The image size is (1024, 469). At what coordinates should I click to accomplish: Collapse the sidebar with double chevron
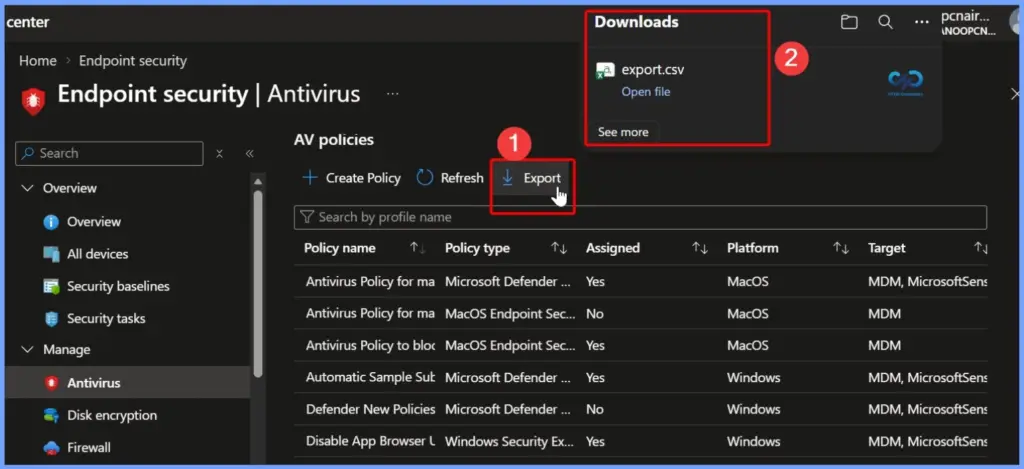249,154
